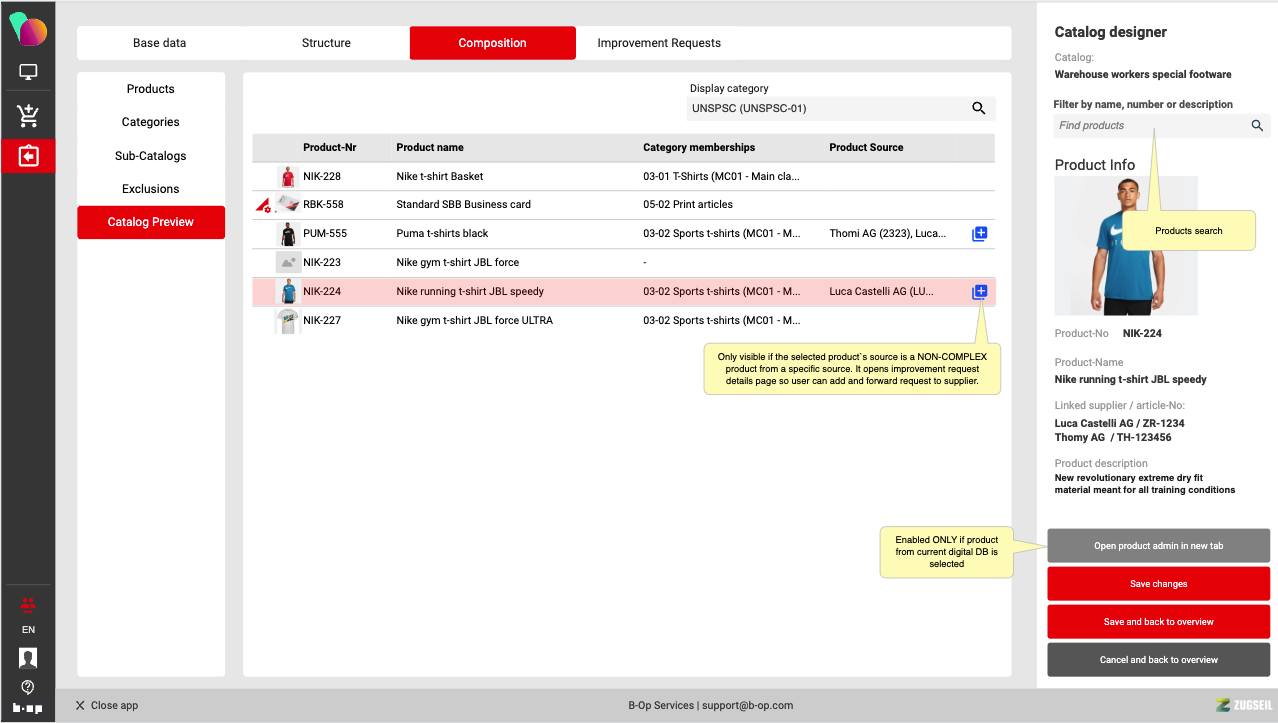Viewport: 1278px width, 723px height.
Task: Click the red catalog import sidebar icon
Action: [x=28, y=157]
